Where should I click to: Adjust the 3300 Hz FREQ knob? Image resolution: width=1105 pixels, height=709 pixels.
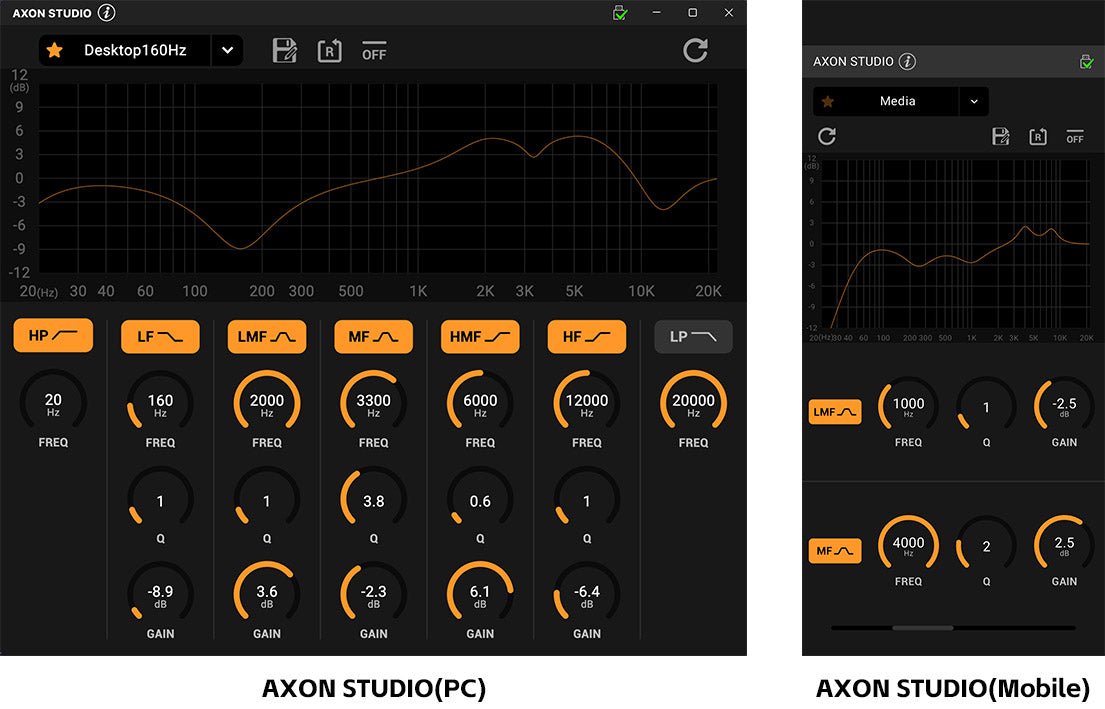pos(373,401)
